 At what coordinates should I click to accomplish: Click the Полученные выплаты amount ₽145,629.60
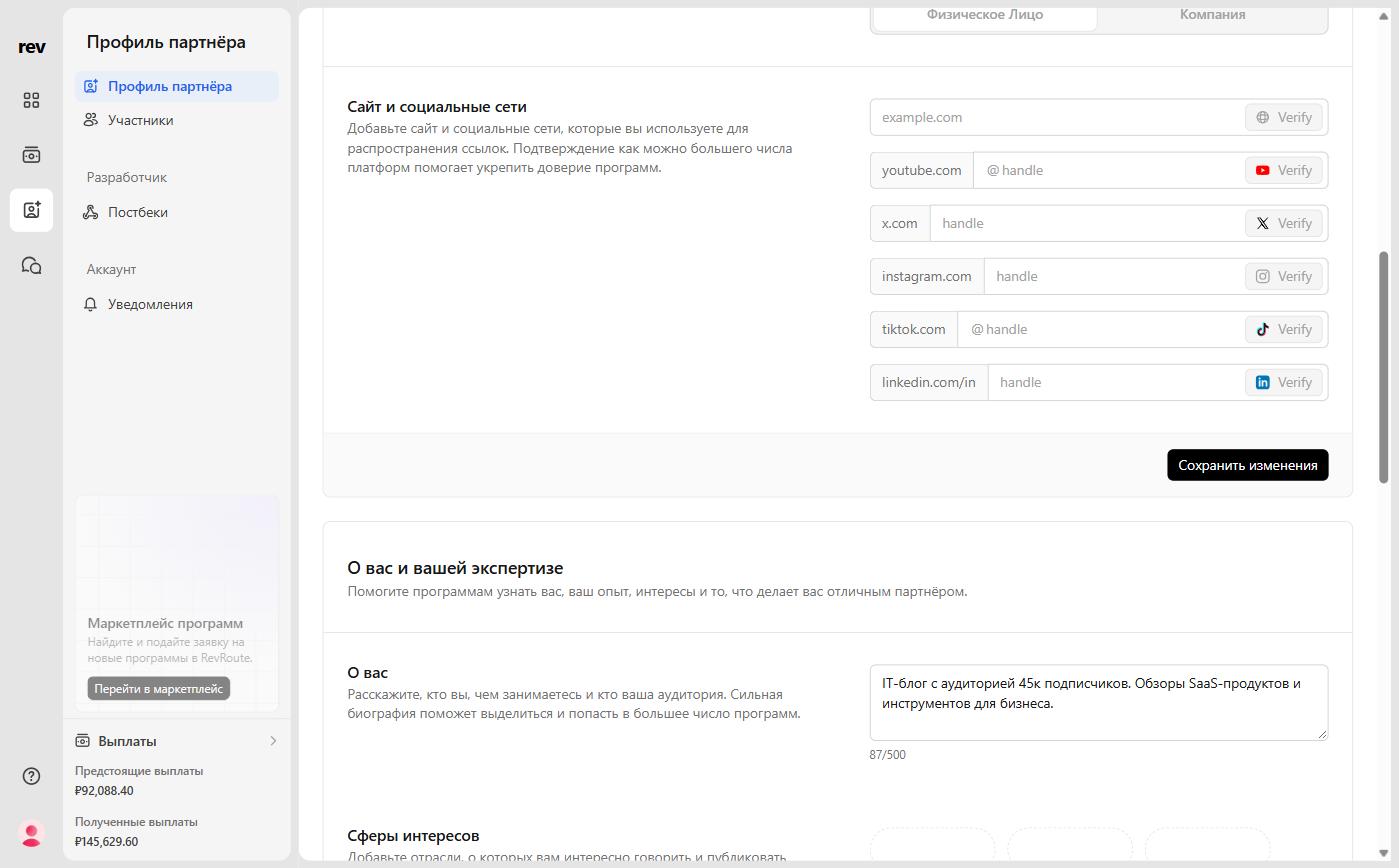pos(107,842)
